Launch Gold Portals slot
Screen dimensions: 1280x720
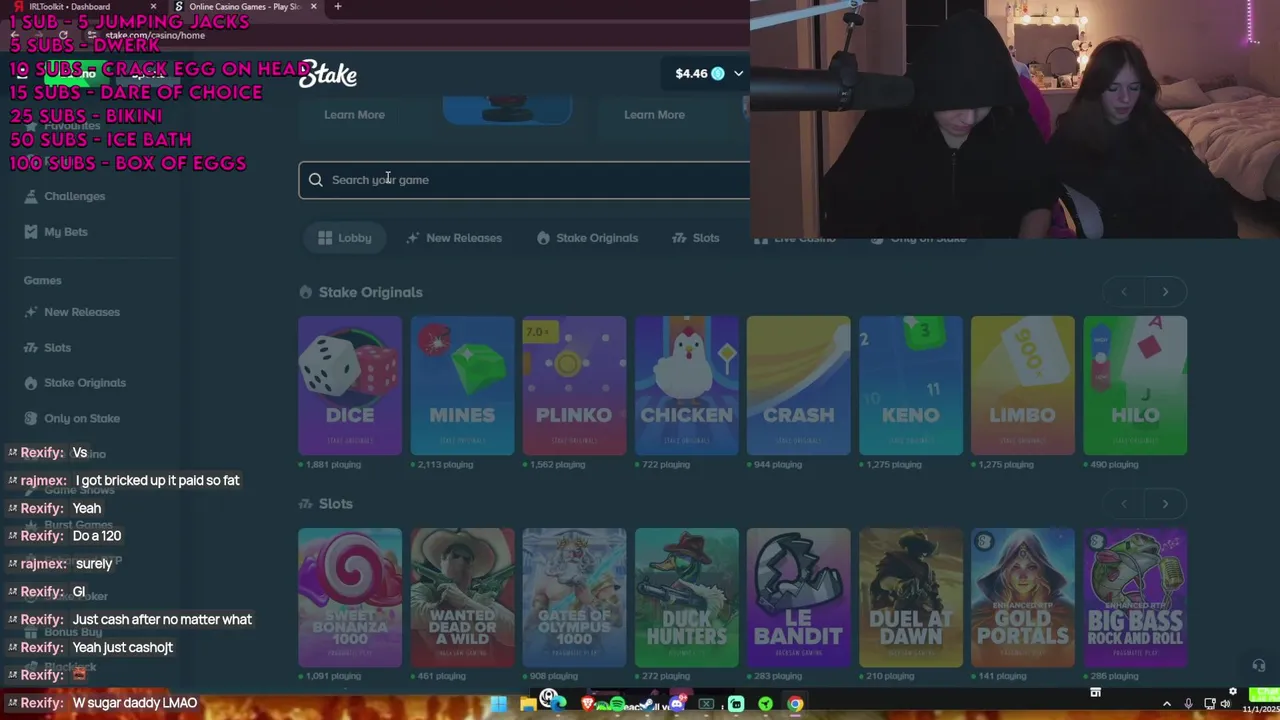(1022, 597)
